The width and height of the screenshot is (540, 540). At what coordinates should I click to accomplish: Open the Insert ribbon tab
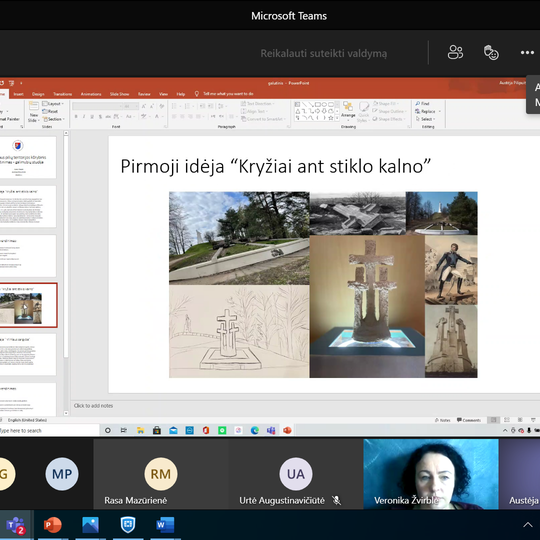click(x=19, y=94)
